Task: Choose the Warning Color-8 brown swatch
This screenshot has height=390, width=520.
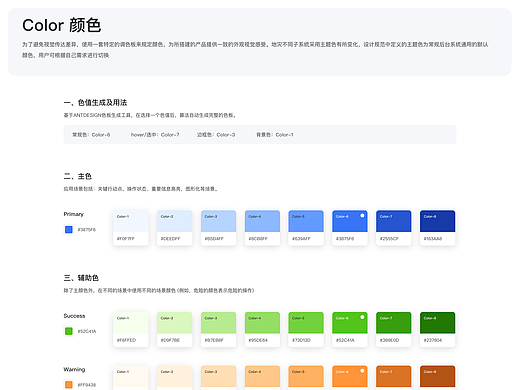Action: coord(438,378)
